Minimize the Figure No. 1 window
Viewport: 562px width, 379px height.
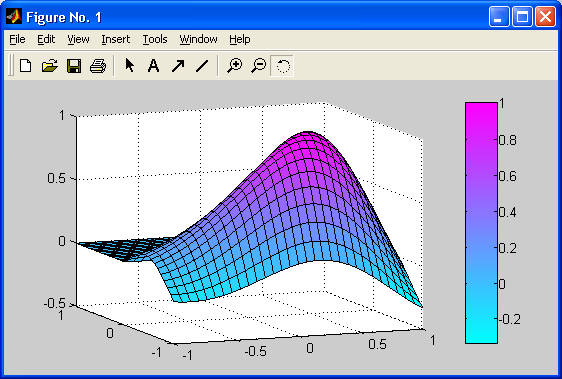tap(499, 16)
